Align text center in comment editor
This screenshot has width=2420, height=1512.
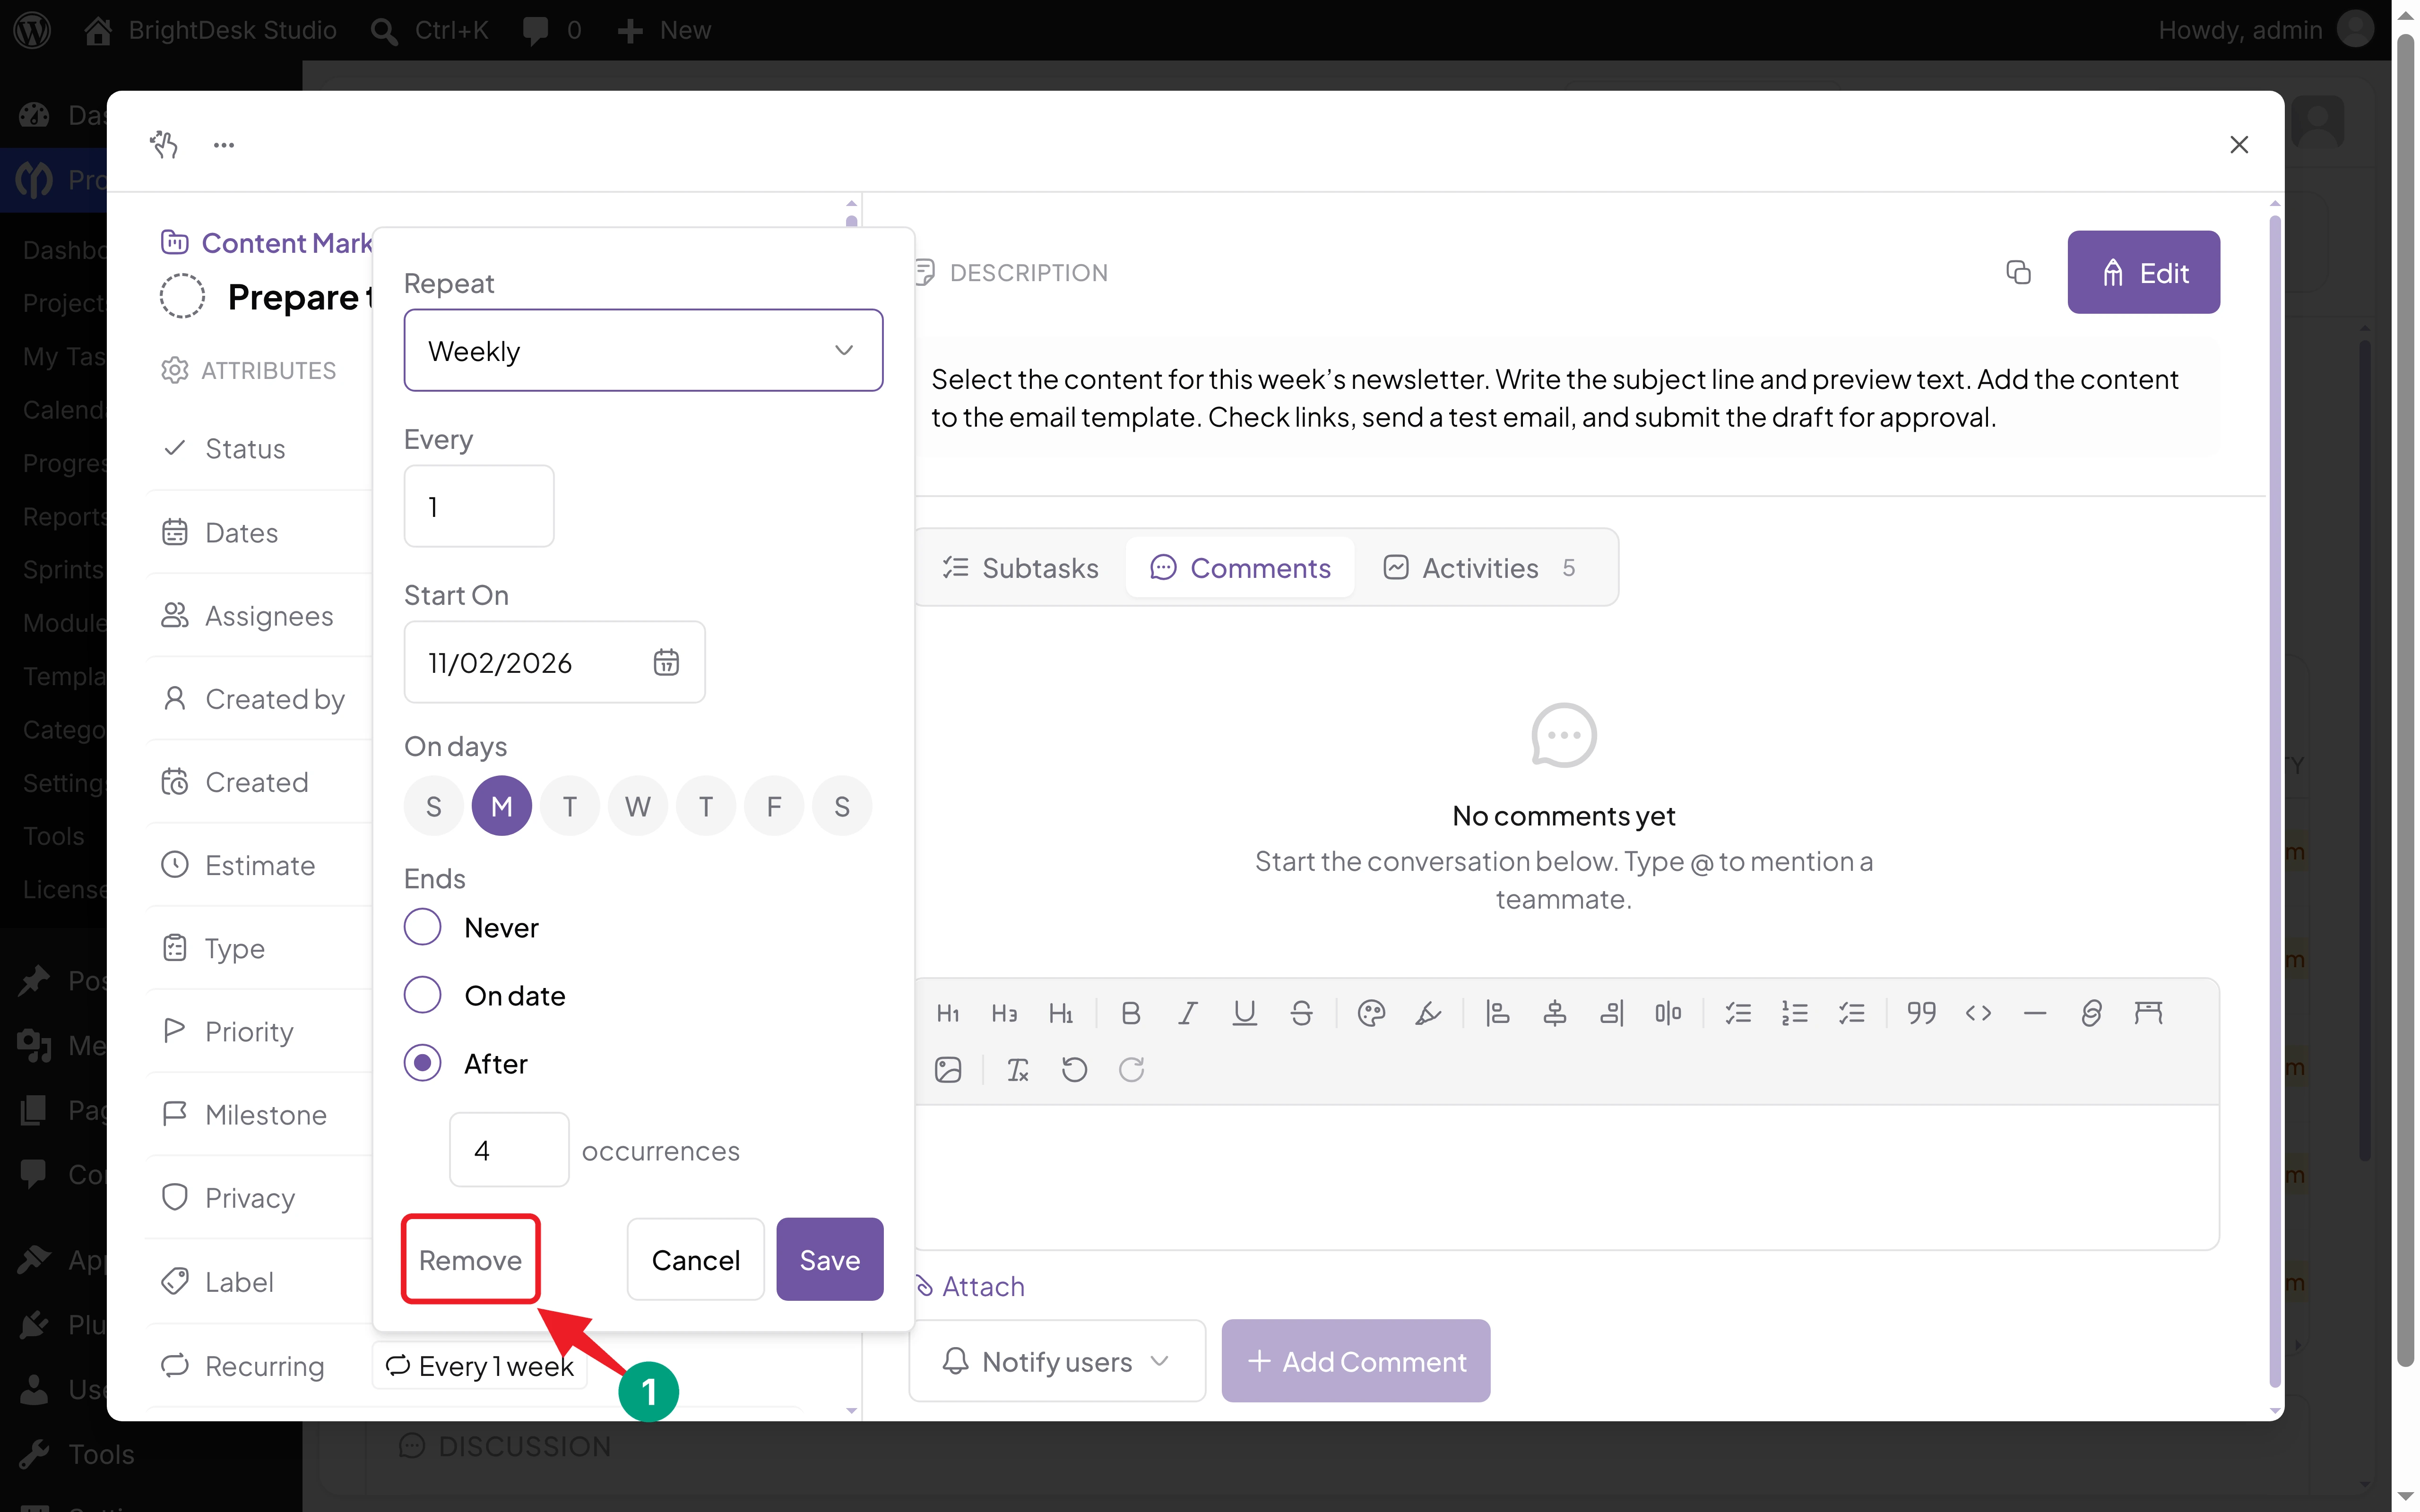pyautogui.click(x=1554, y=1013)
